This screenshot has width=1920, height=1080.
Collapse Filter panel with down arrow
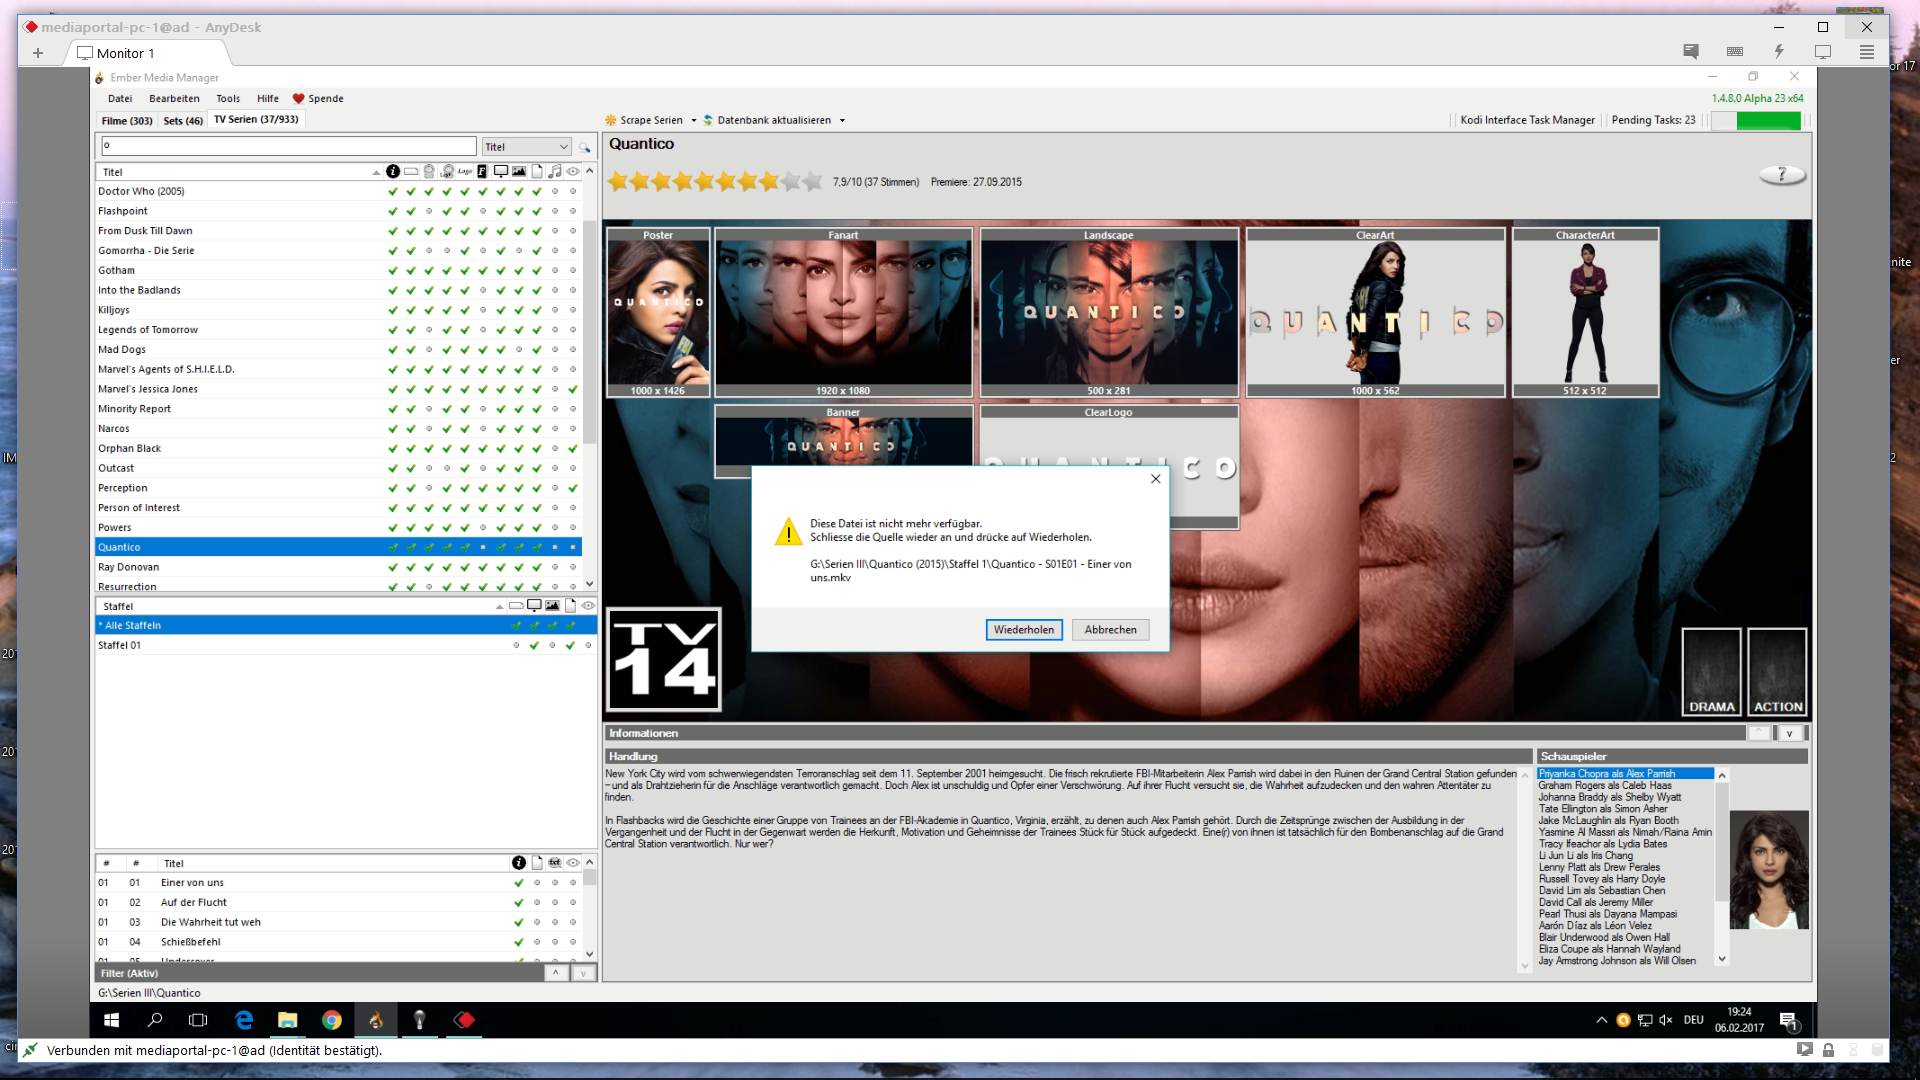coord(583,973)
